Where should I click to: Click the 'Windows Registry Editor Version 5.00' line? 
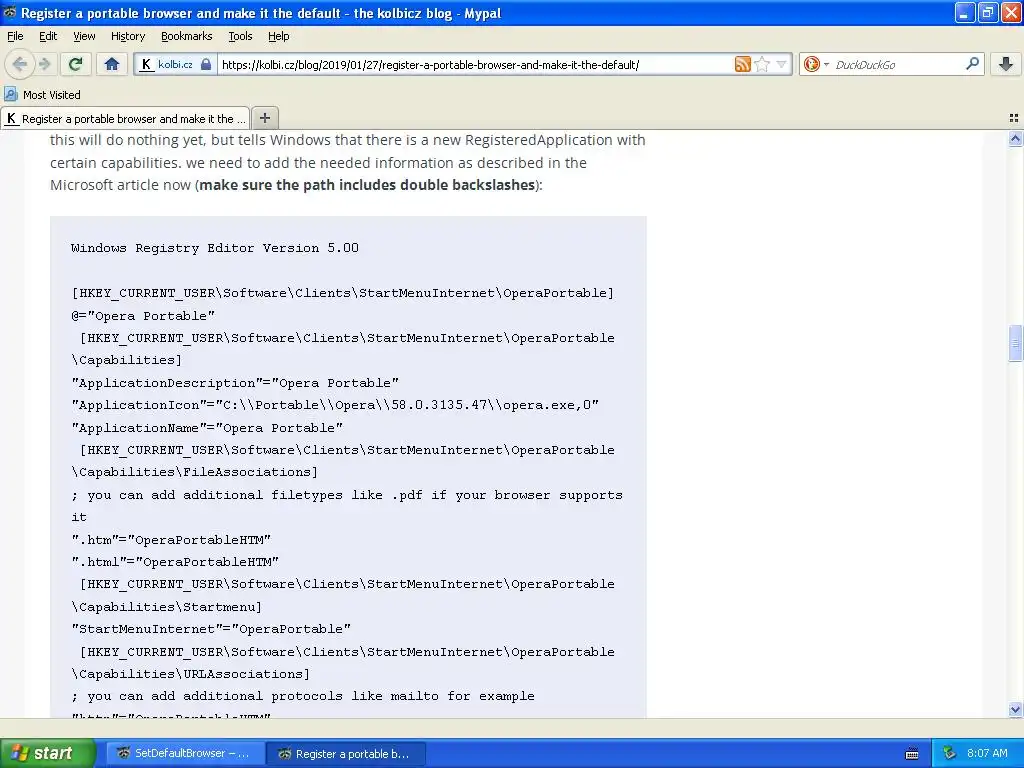(215, 248)
